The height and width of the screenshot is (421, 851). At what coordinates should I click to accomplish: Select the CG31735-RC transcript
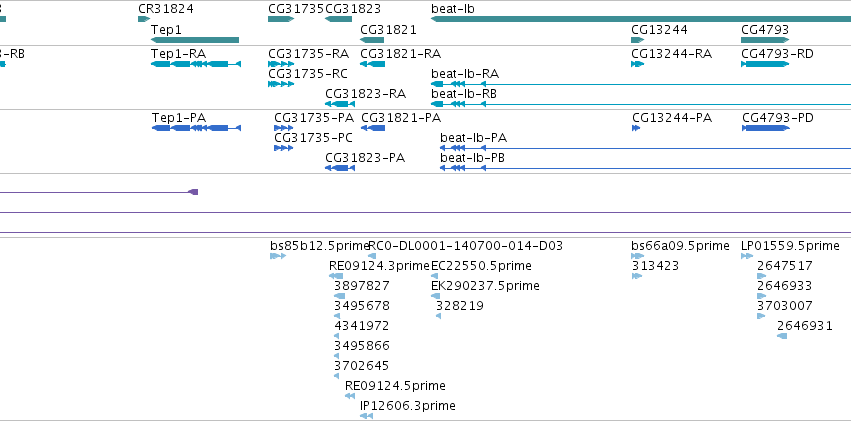281,84
